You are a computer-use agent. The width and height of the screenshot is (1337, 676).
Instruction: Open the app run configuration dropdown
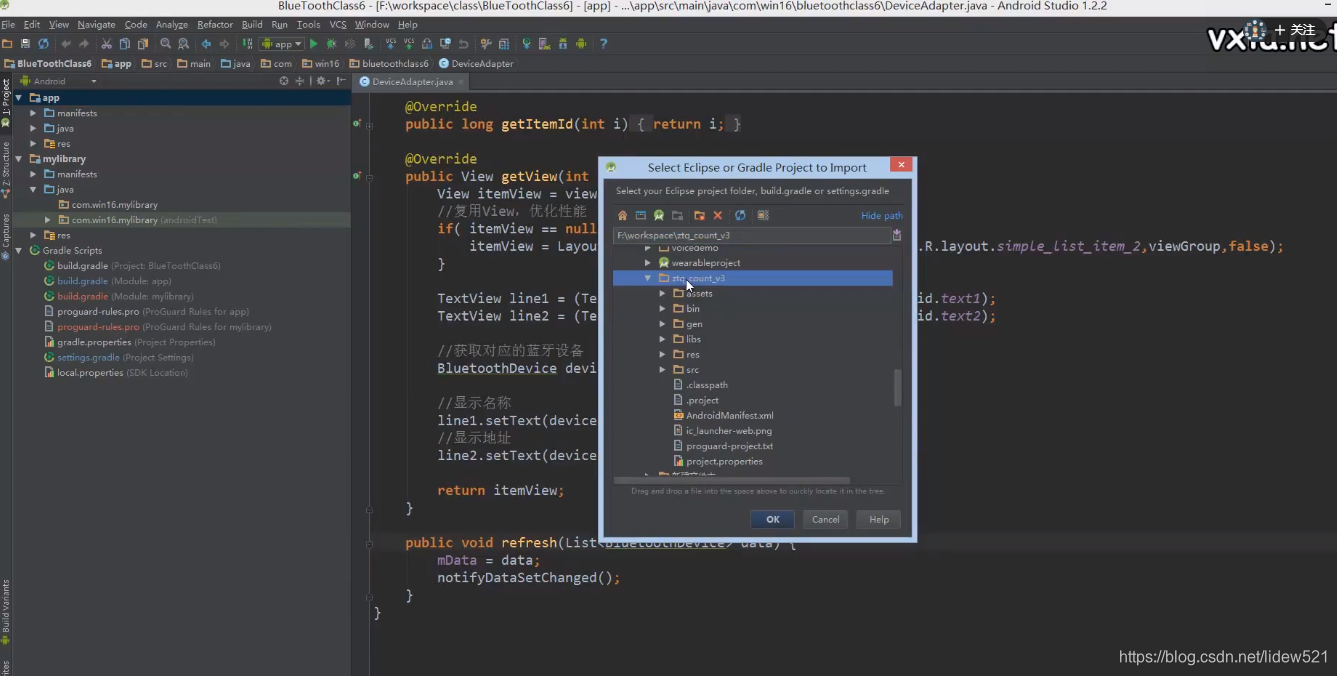click(281, 44)
